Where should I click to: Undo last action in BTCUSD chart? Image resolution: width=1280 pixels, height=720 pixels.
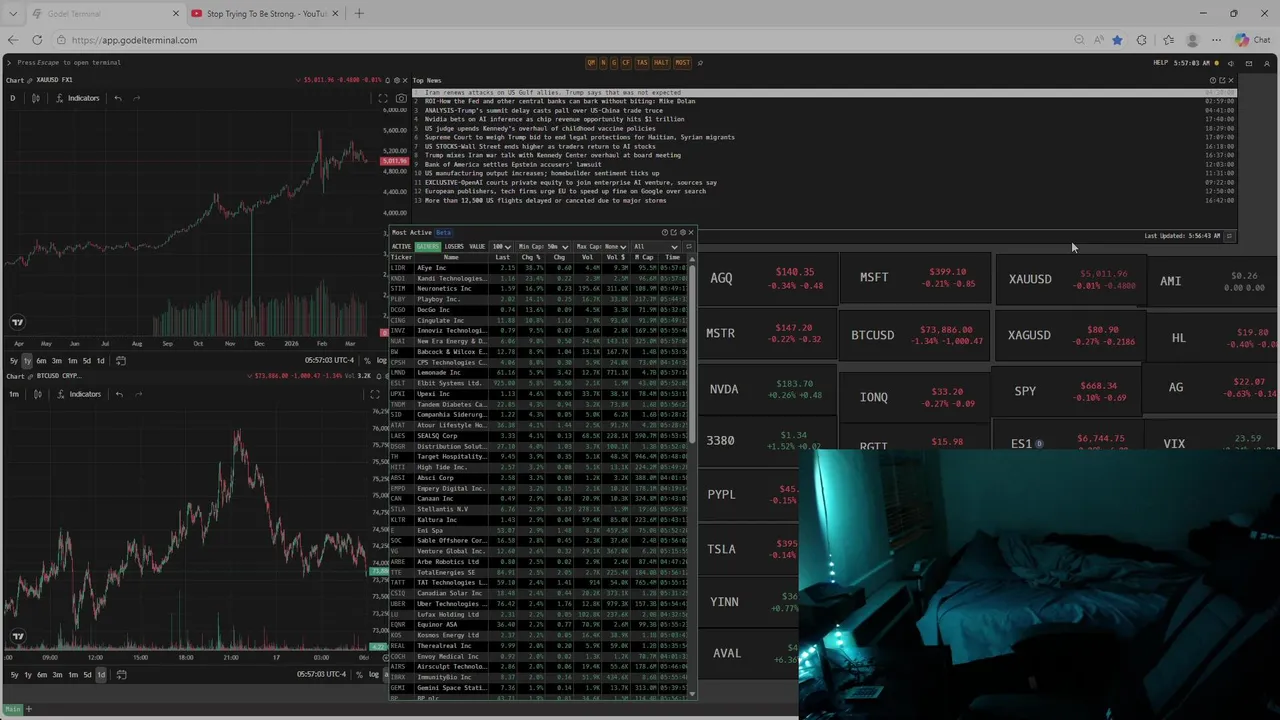click(119, 394)
